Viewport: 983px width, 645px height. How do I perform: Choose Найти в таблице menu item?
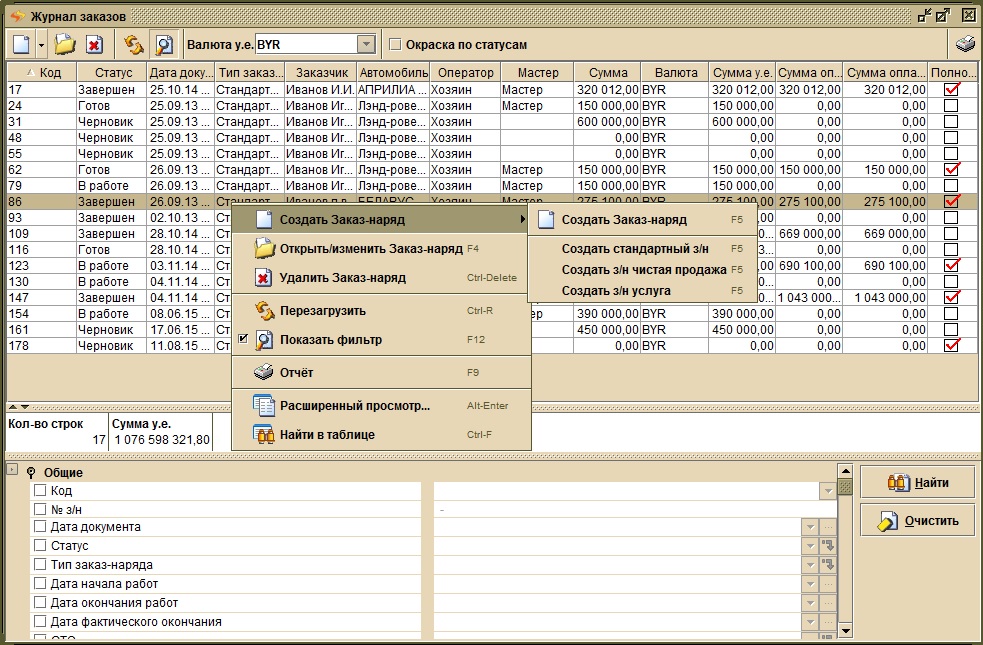click(x=381, y=434)
